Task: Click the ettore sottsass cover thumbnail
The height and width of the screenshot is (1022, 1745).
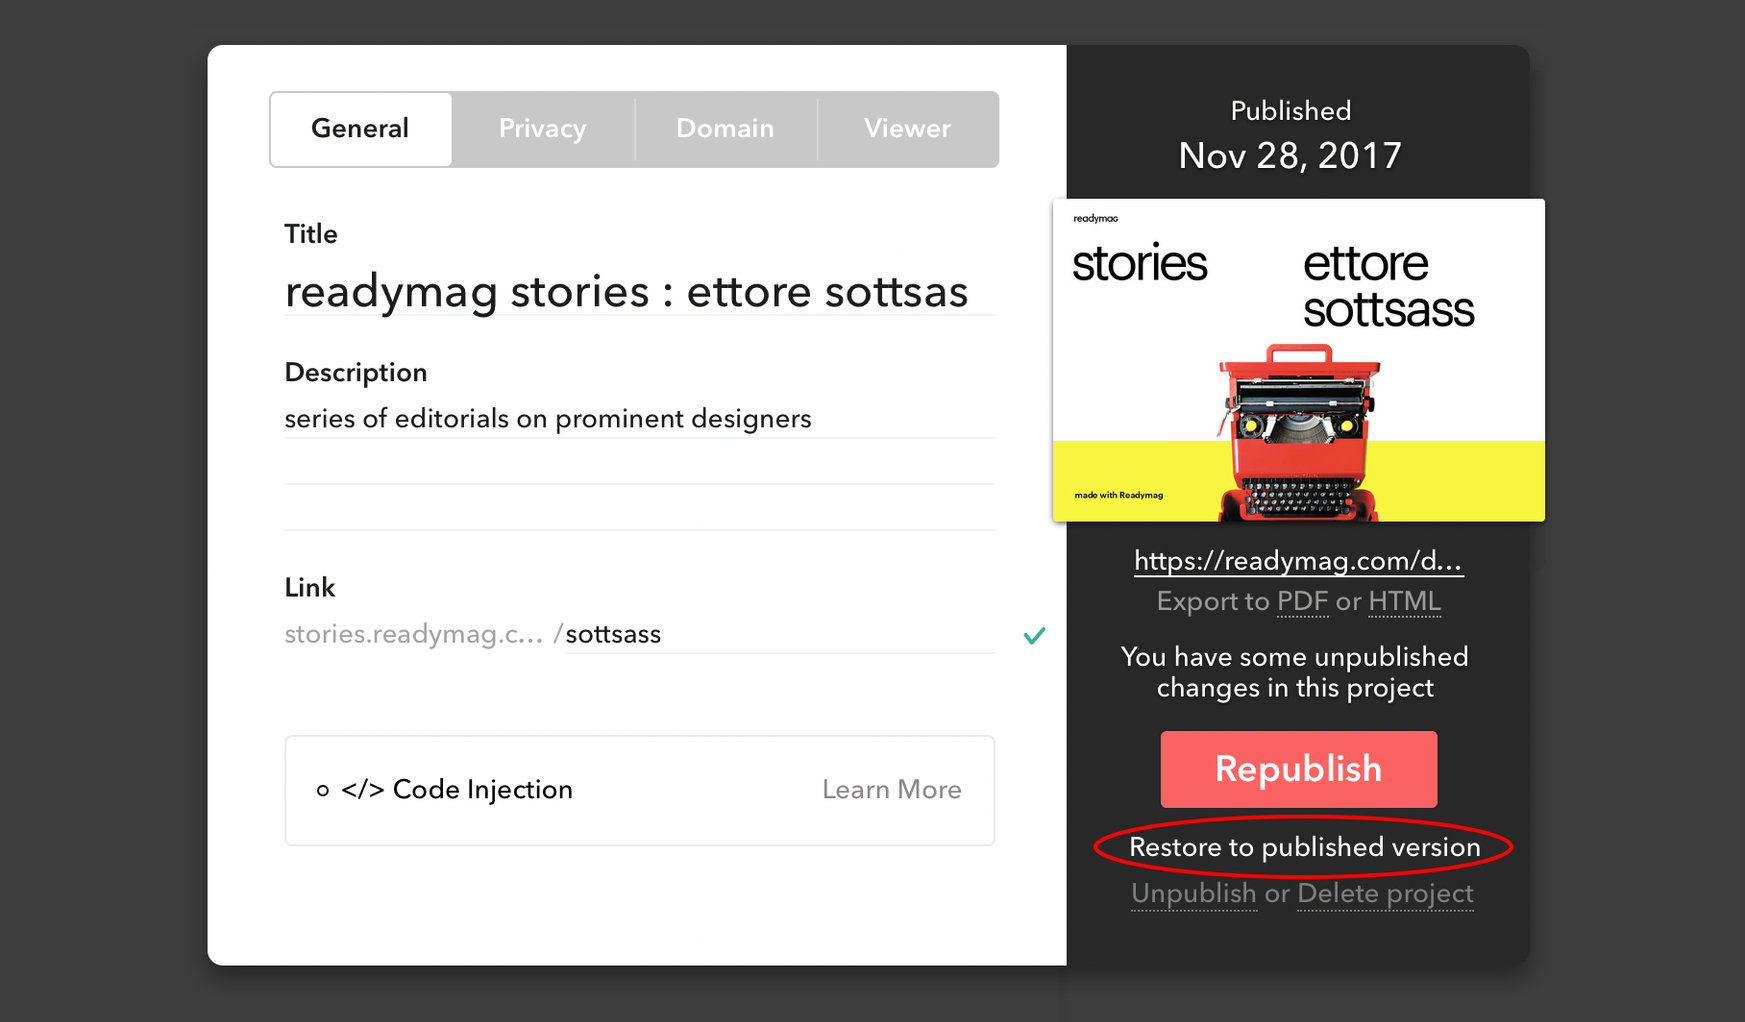Action: coord(1298,360)
